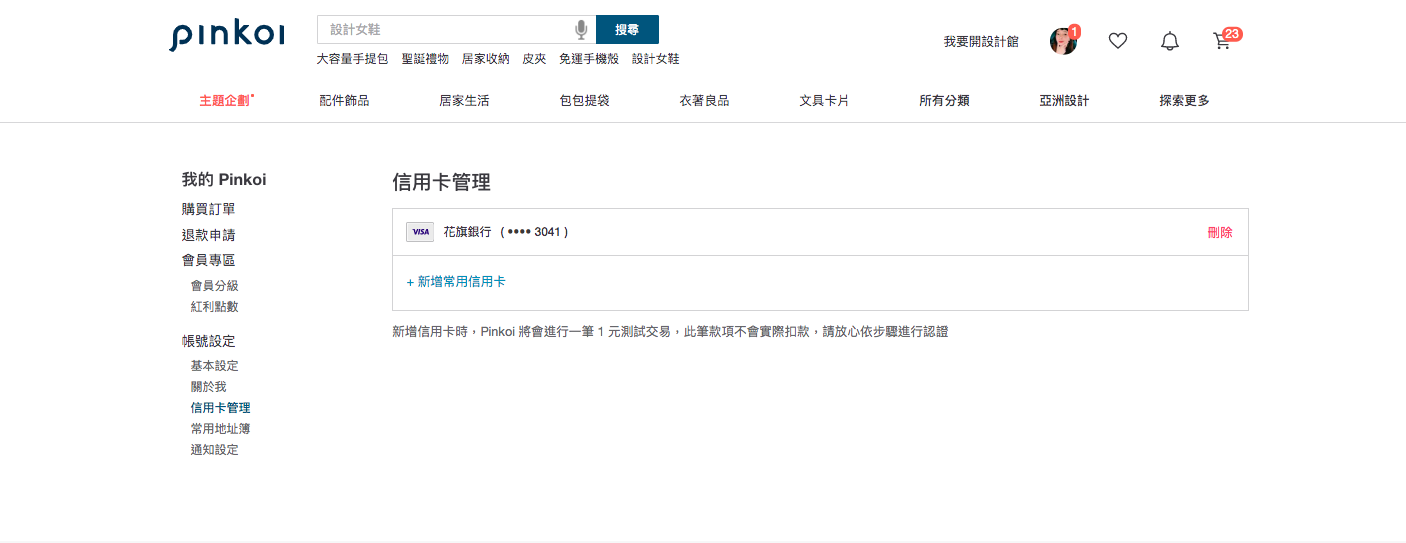Screen dimensions: 1406x543
Task: Open the 主題企劃 menu
Action: pyautogui.click(x=227, y=101)
